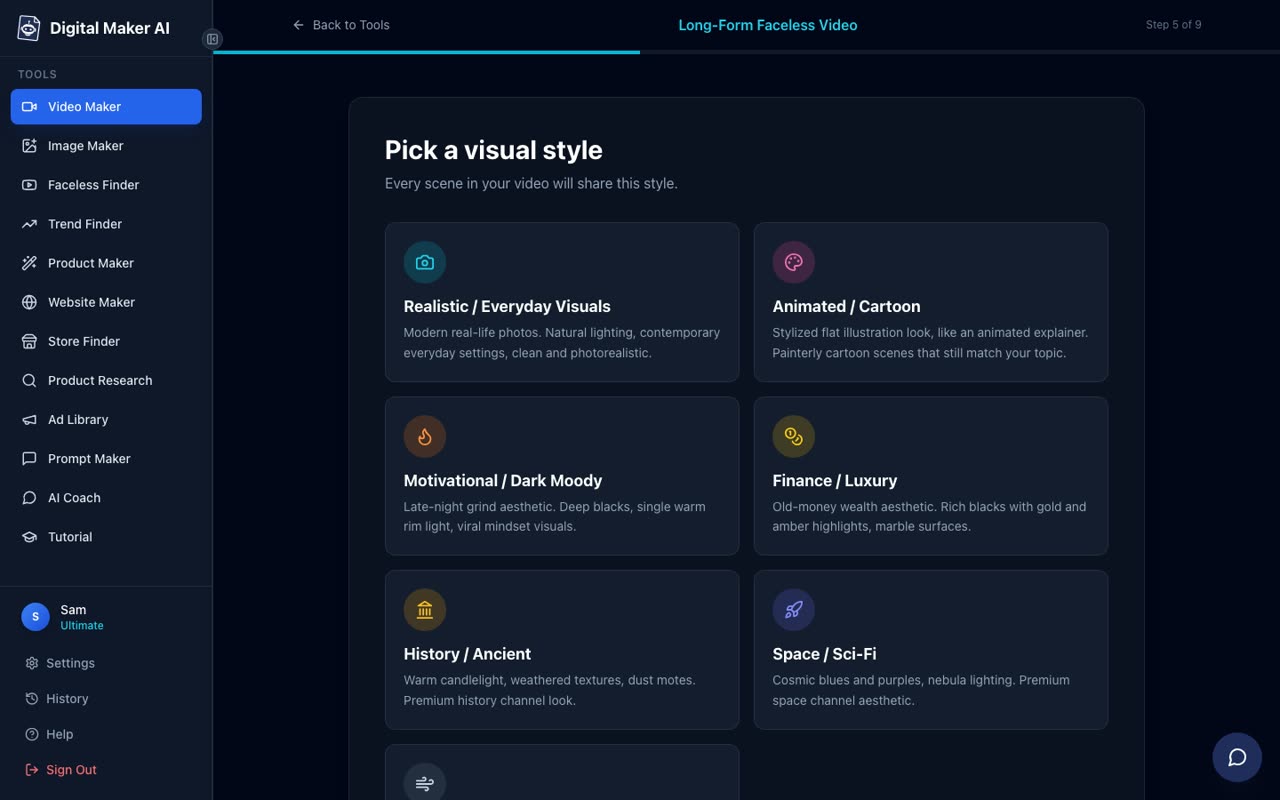Open Product Research
Image resolution: width=1280 pixels, height=800 pixels.
pos(106,380)
